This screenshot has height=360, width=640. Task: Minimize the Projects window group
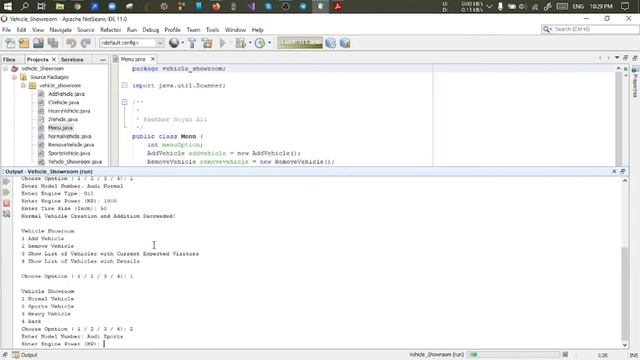(103, 60)
